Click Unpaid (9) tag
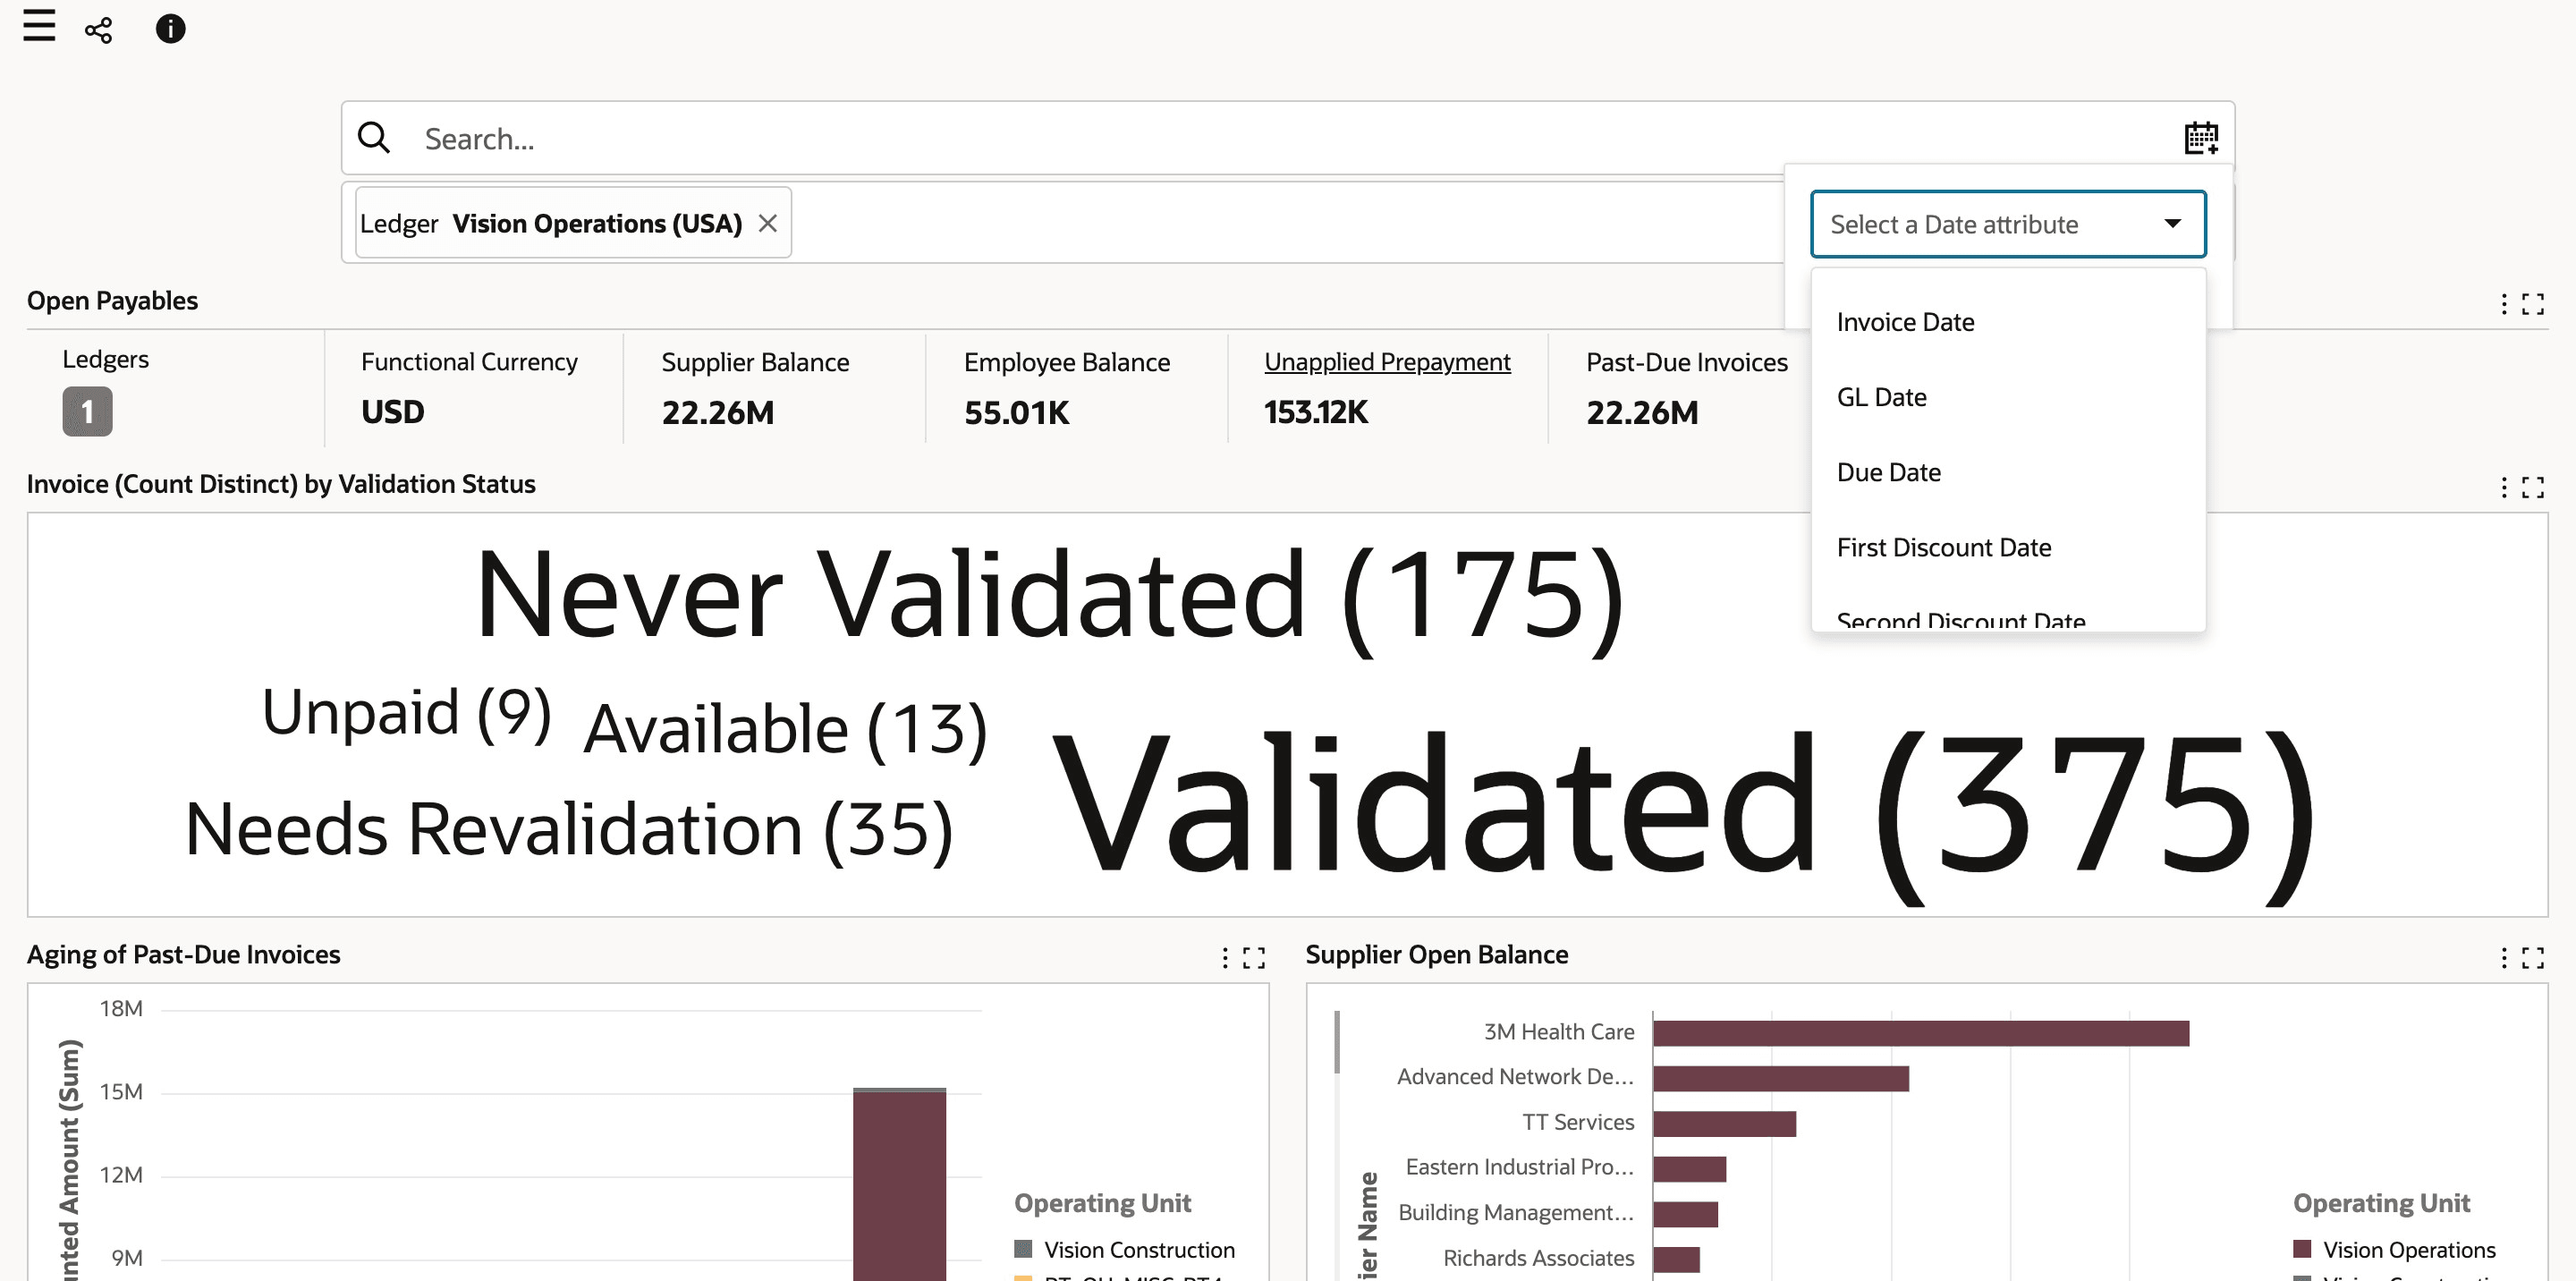The width and height of the screenshot is (2576, 1281). [x=406, y=713]
